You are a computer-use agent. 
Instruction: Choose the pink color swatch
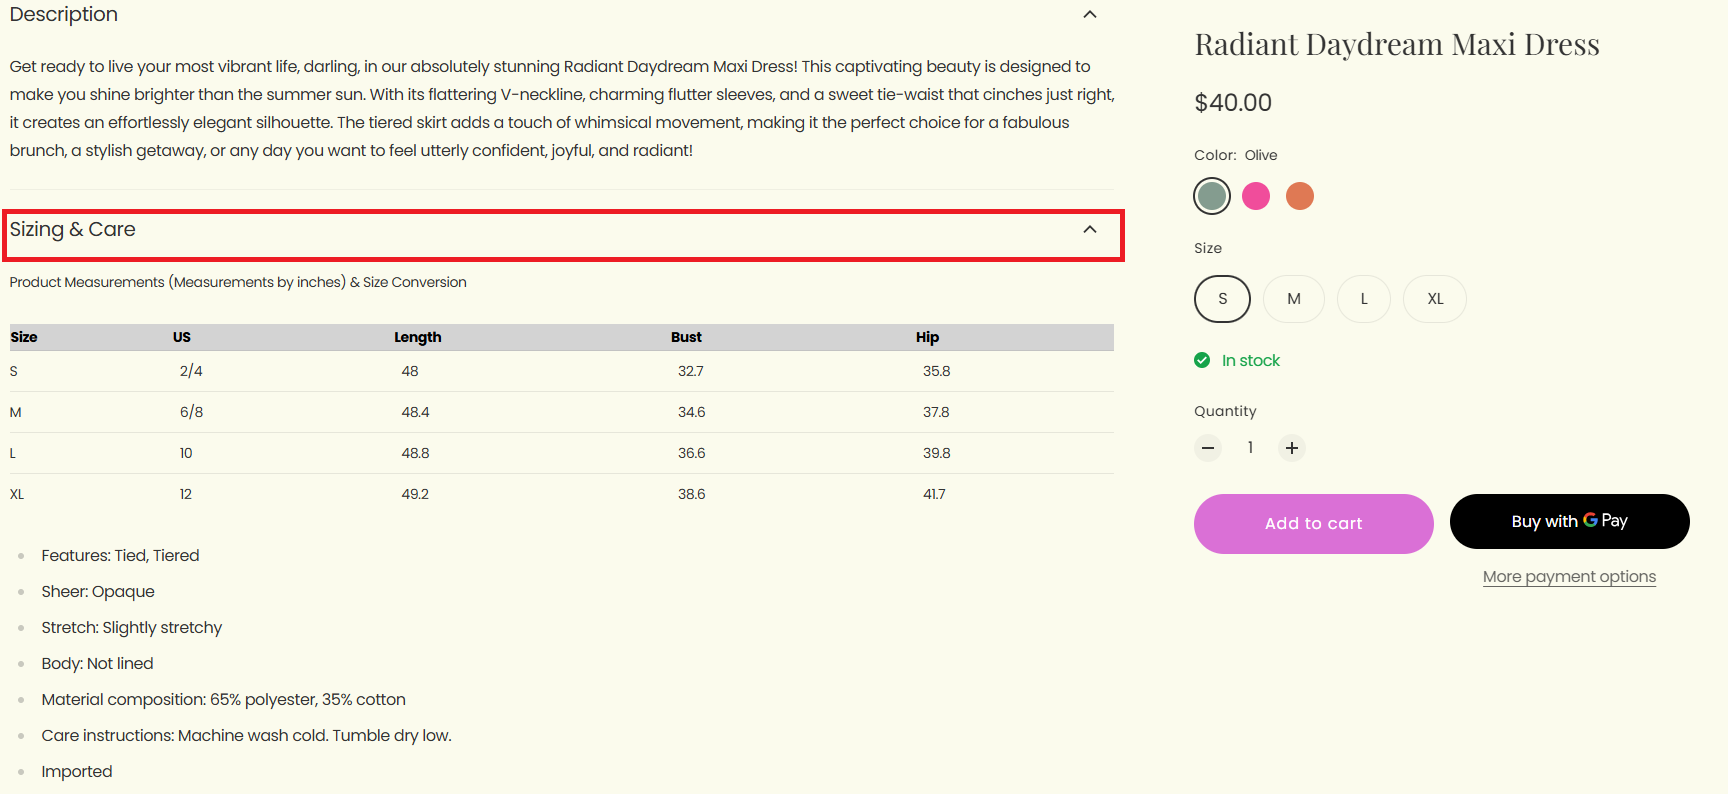pyautogui.click(x=1256, y=196)
